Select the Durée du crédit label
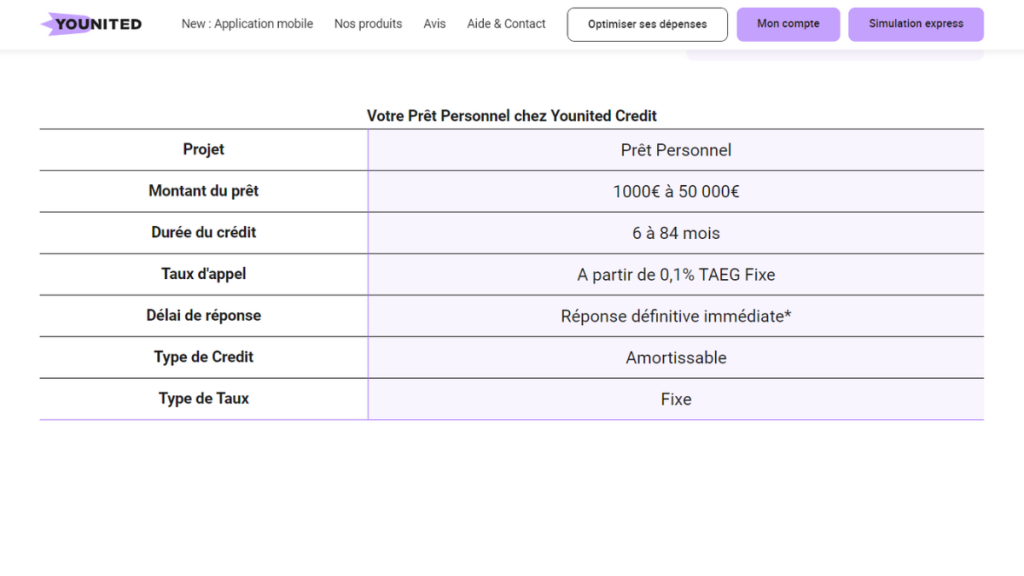The height and width of the screenshot is (576, 1024). [204, 233]
